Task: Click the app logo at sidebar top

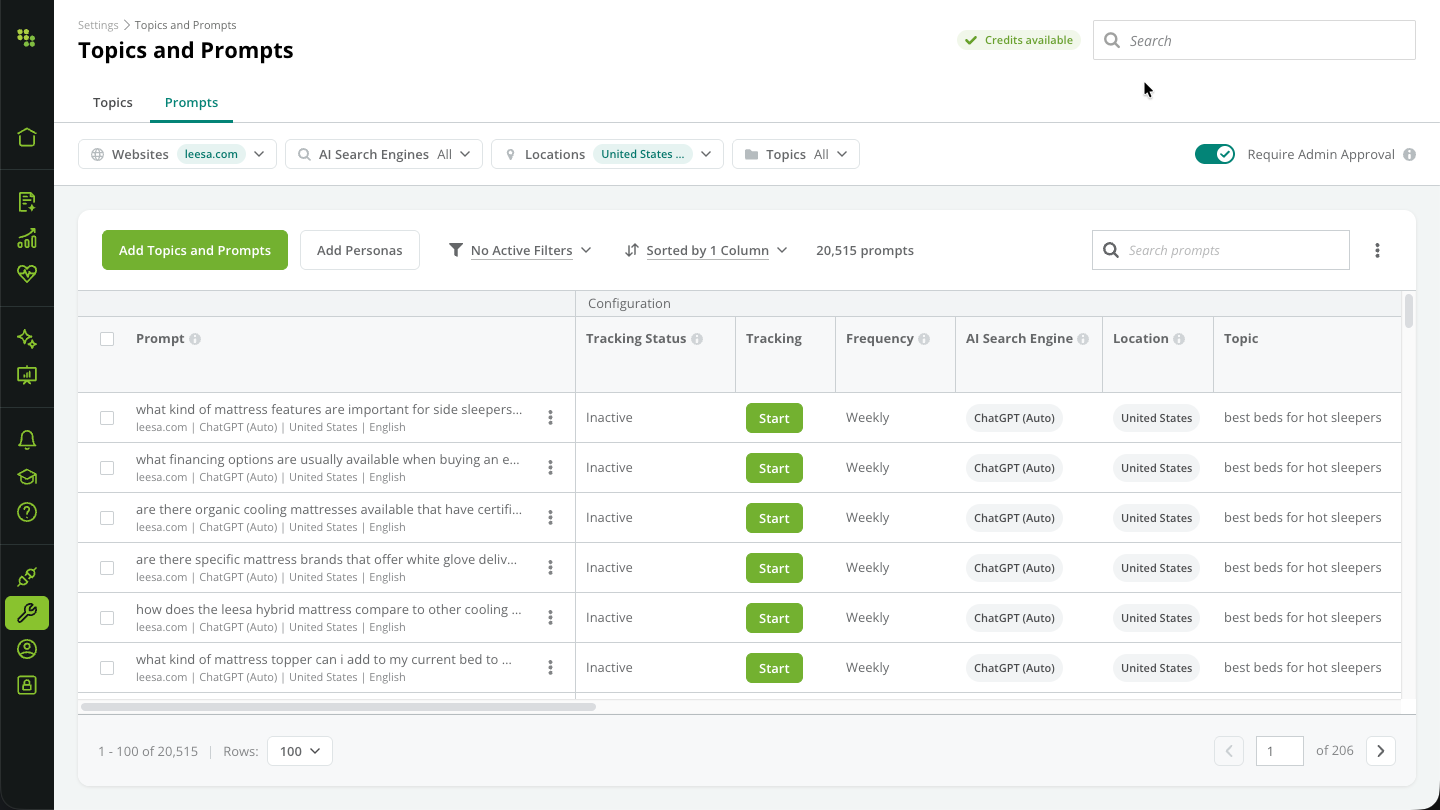Action: click(x=27, y=39)
